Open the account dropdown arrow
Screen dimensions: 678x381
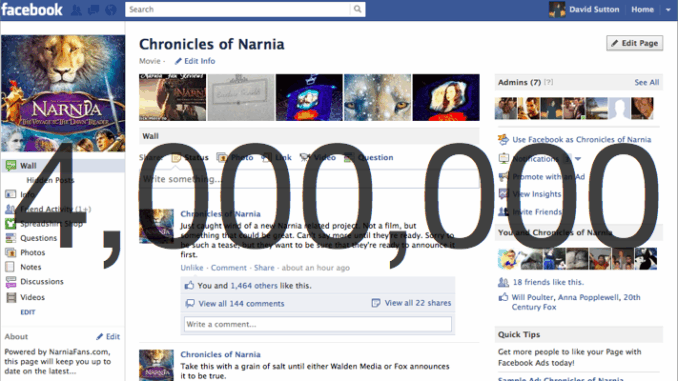[x=668, y=10]
